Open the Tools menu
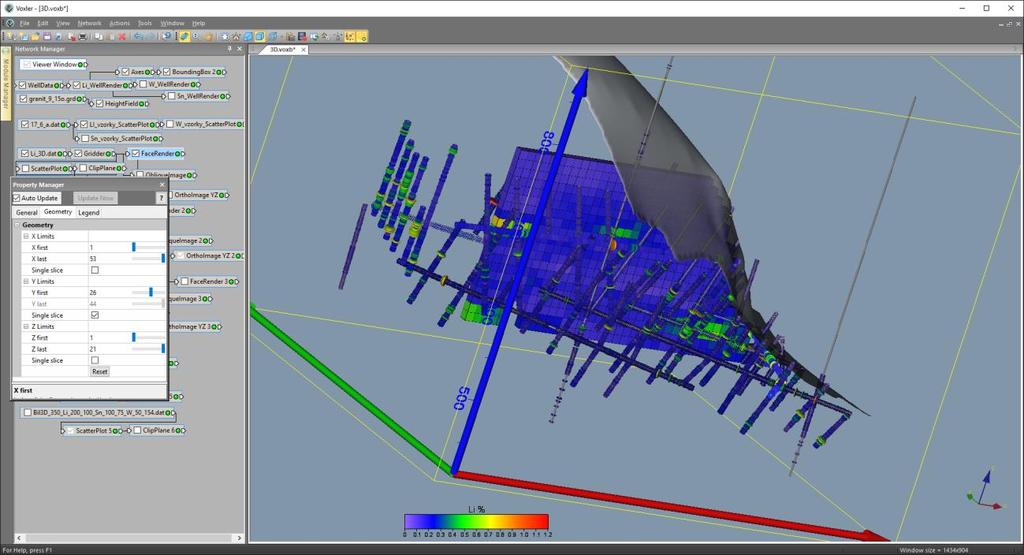 pyautogui.click(x=144, y=23)
